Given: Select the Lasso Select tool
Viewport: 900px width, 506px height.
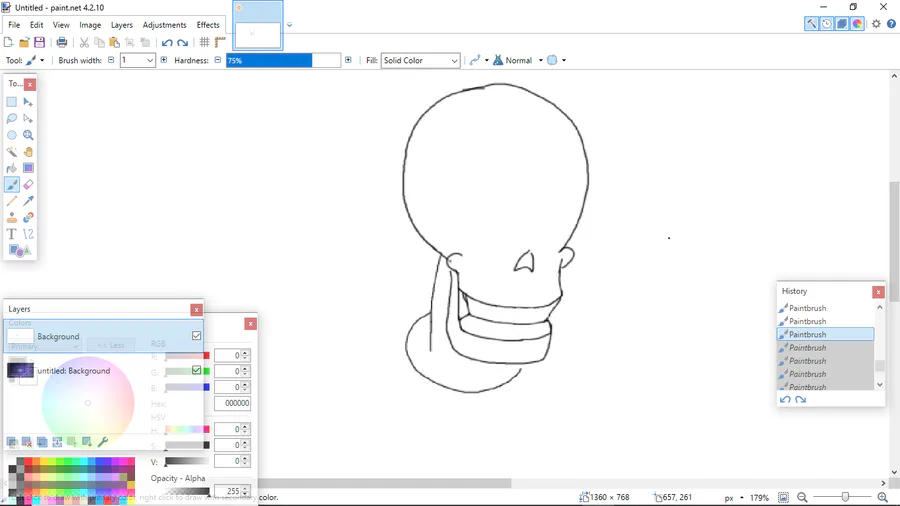Looking at the screenshot, I should (11, 119).
